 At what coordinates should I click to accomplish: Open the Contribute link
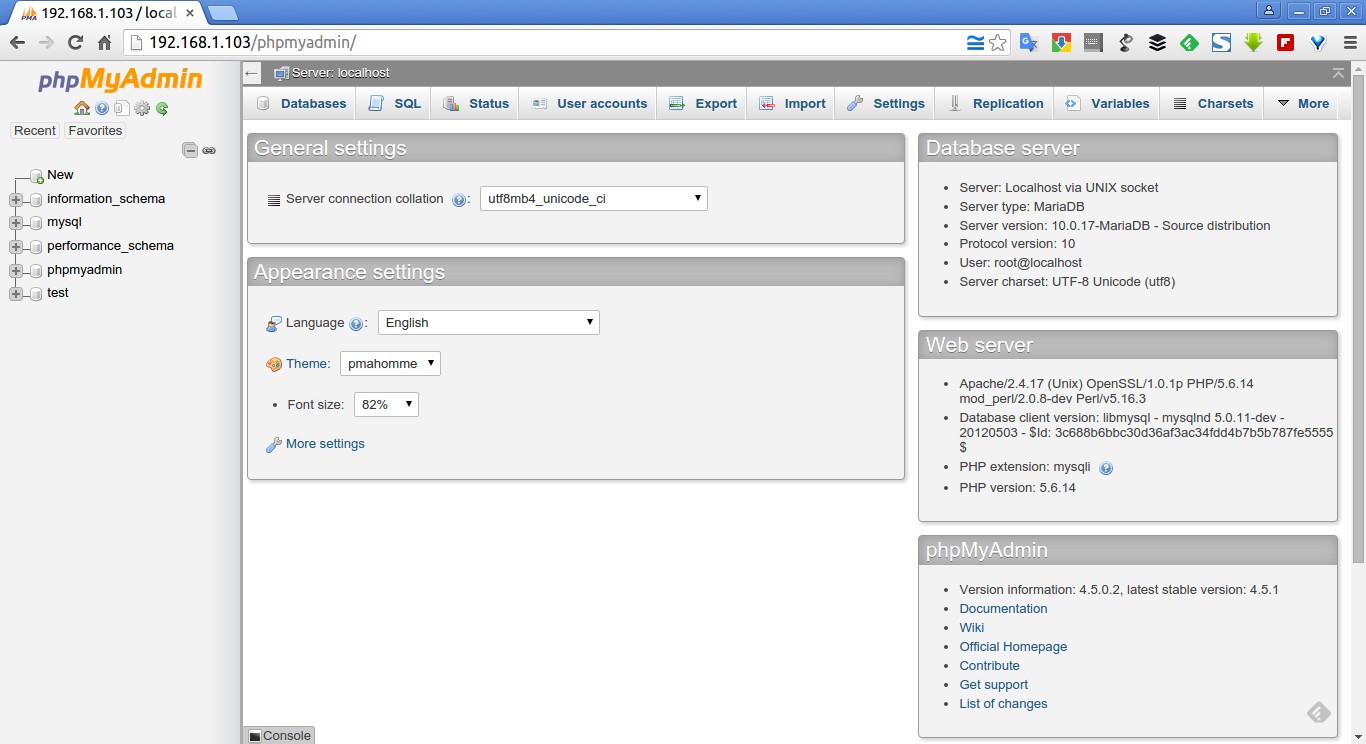tap(989, 666)
